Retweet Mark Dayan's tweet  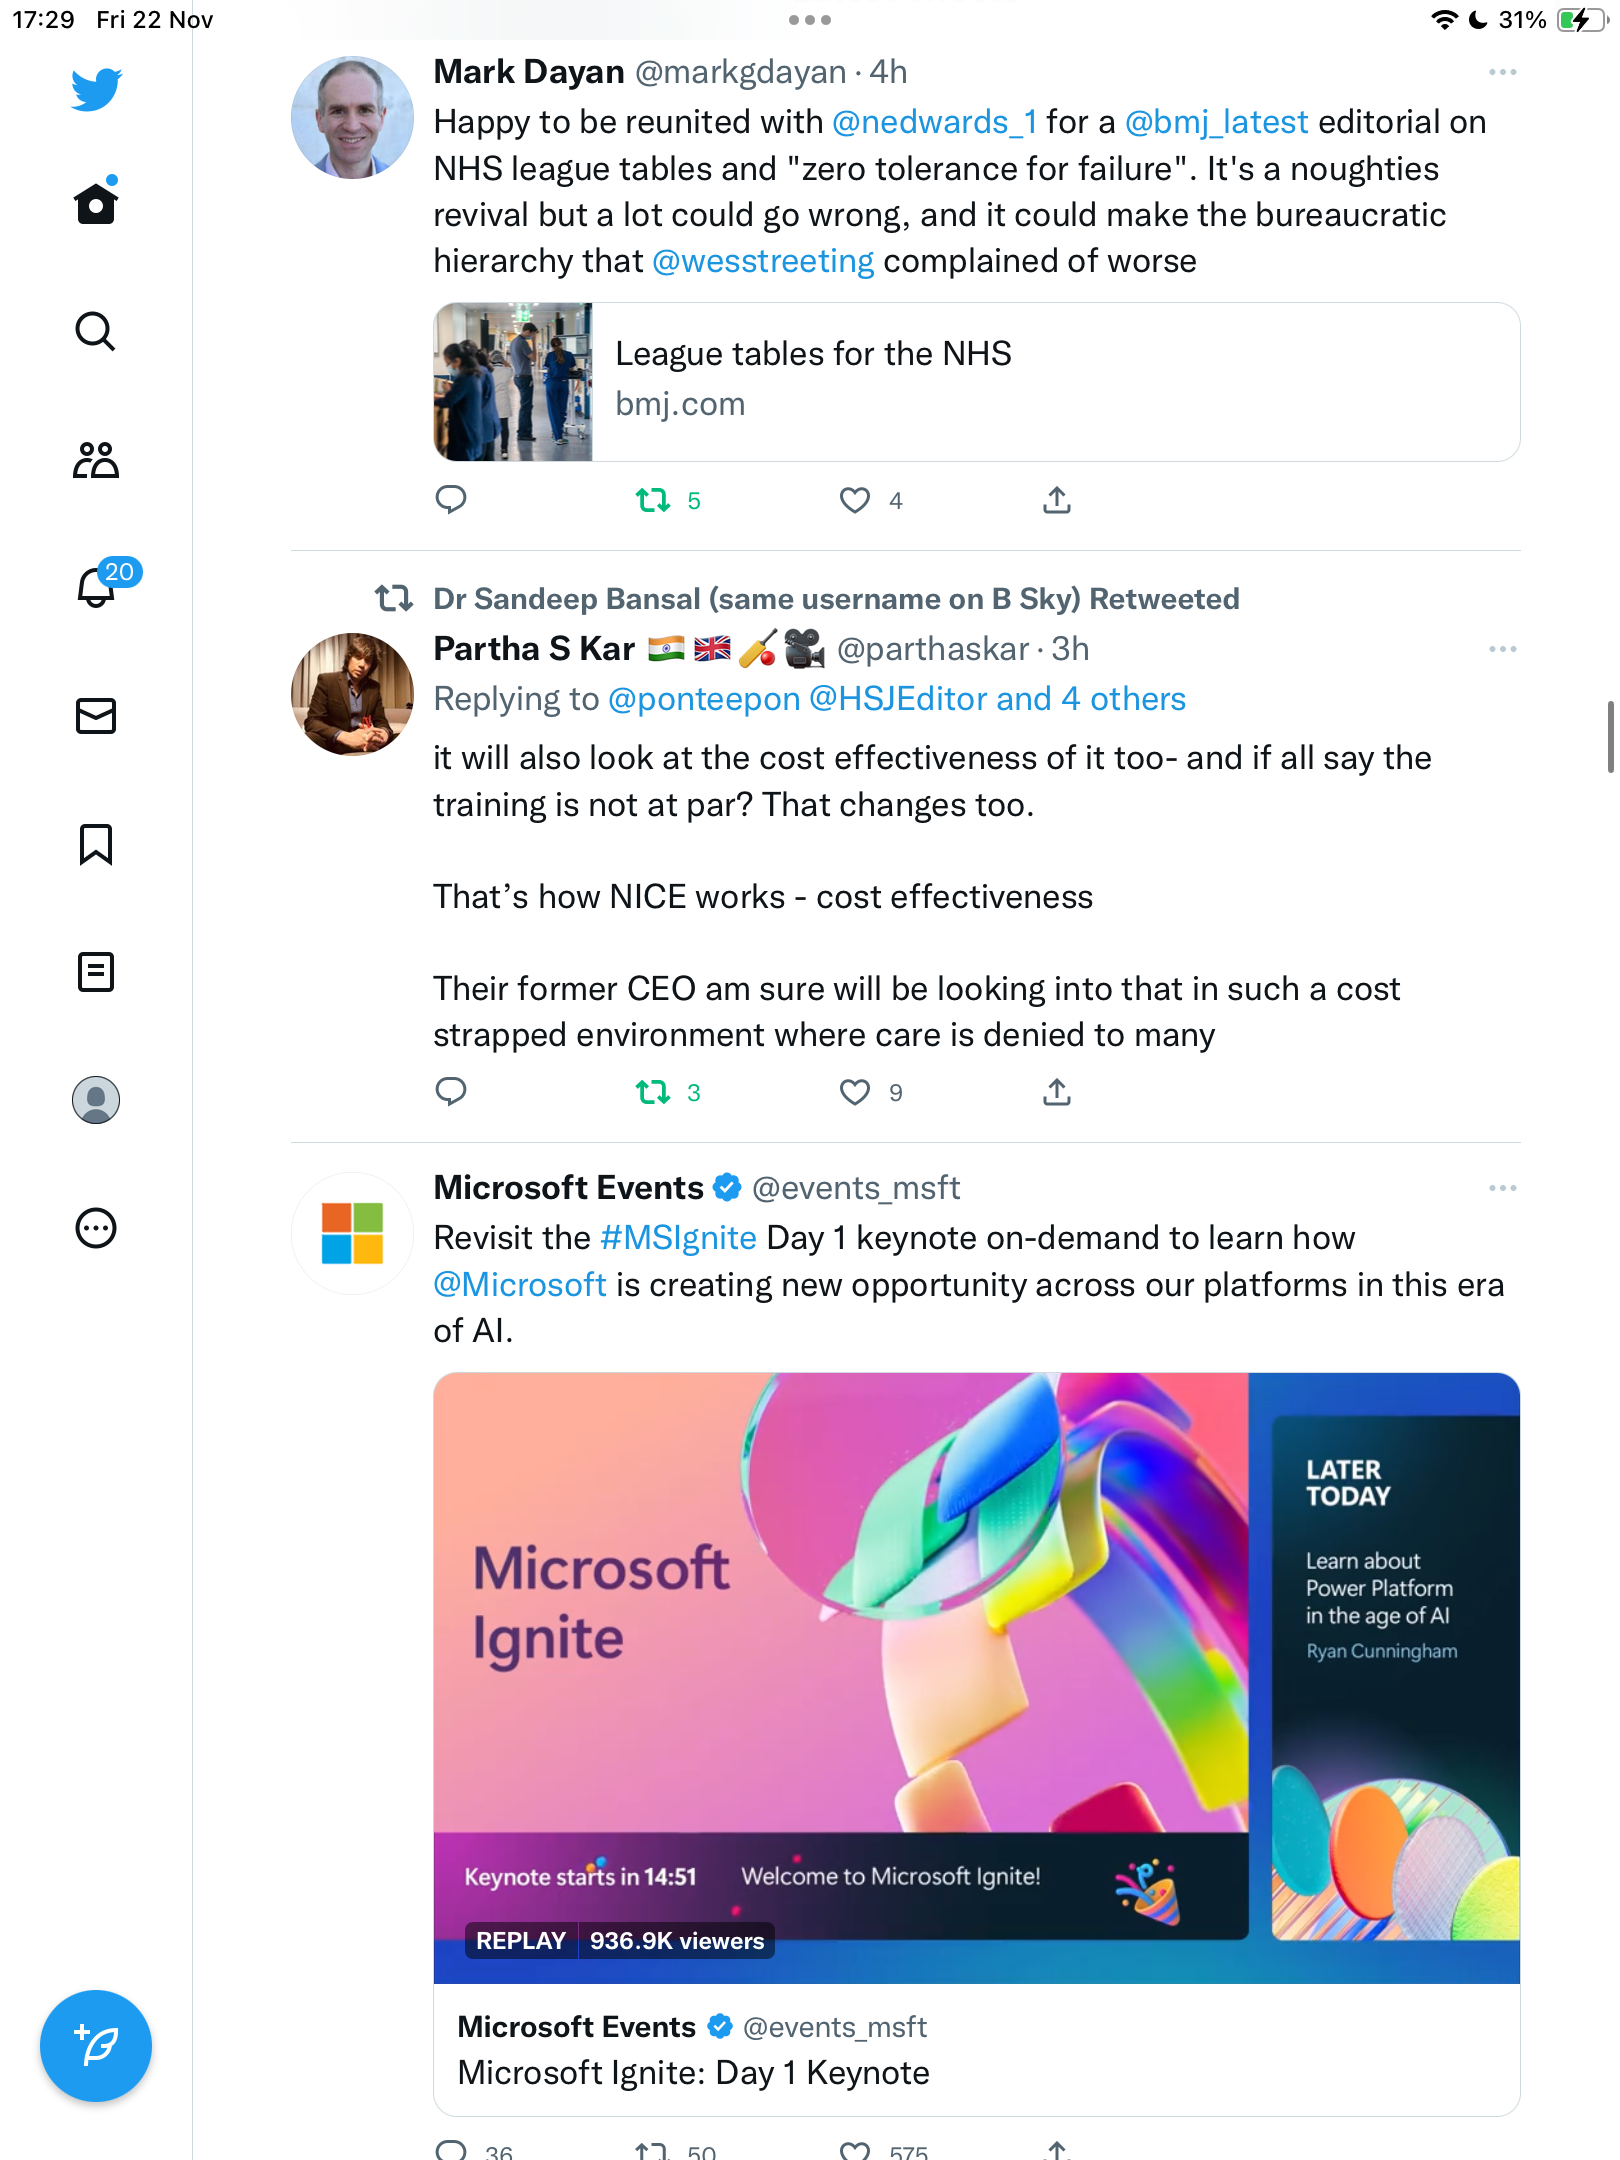[x=653, y=500]
